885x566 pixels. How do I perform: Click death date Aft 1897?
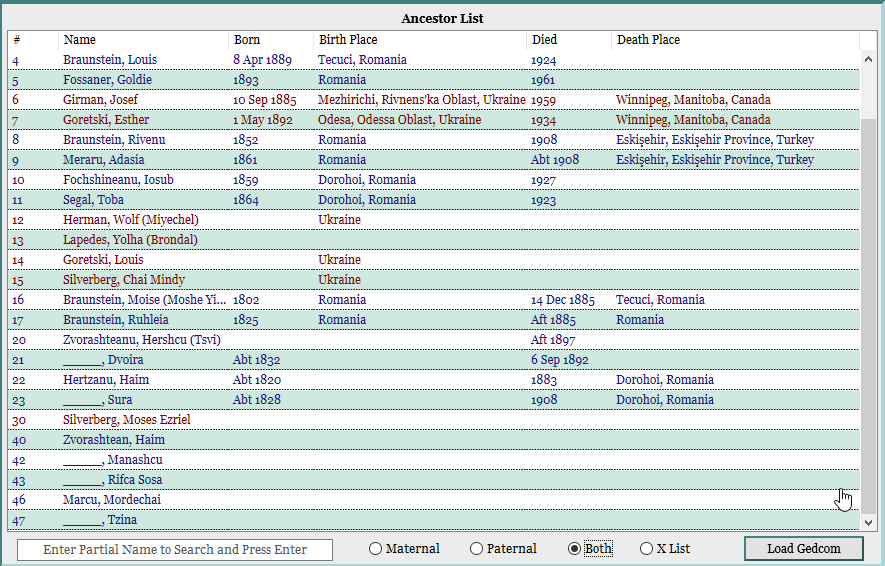[553, 340]
